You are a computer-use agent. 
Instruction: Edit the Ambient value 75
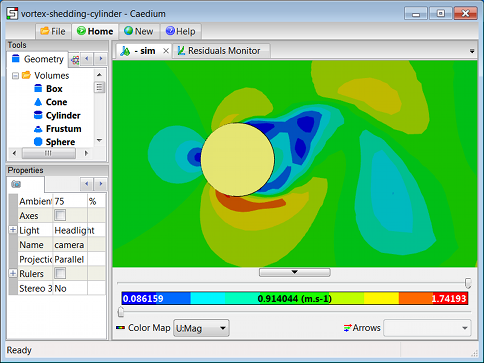70,201
